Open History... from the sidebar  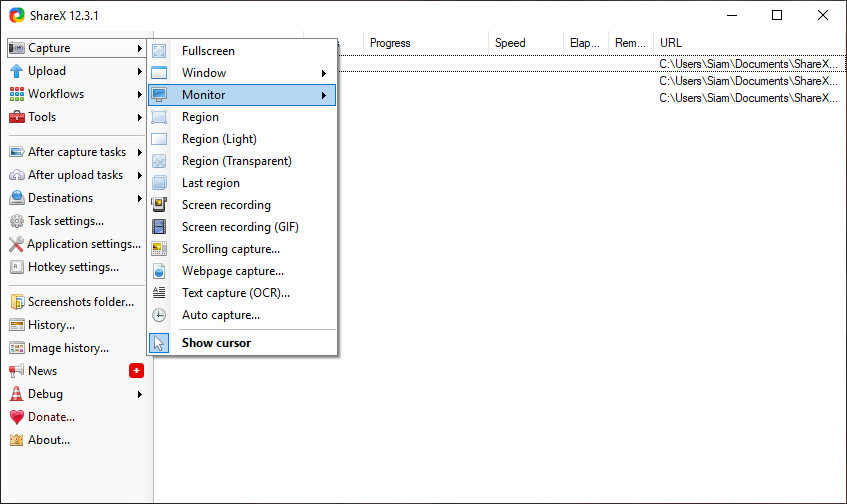(x=51, y=325)
